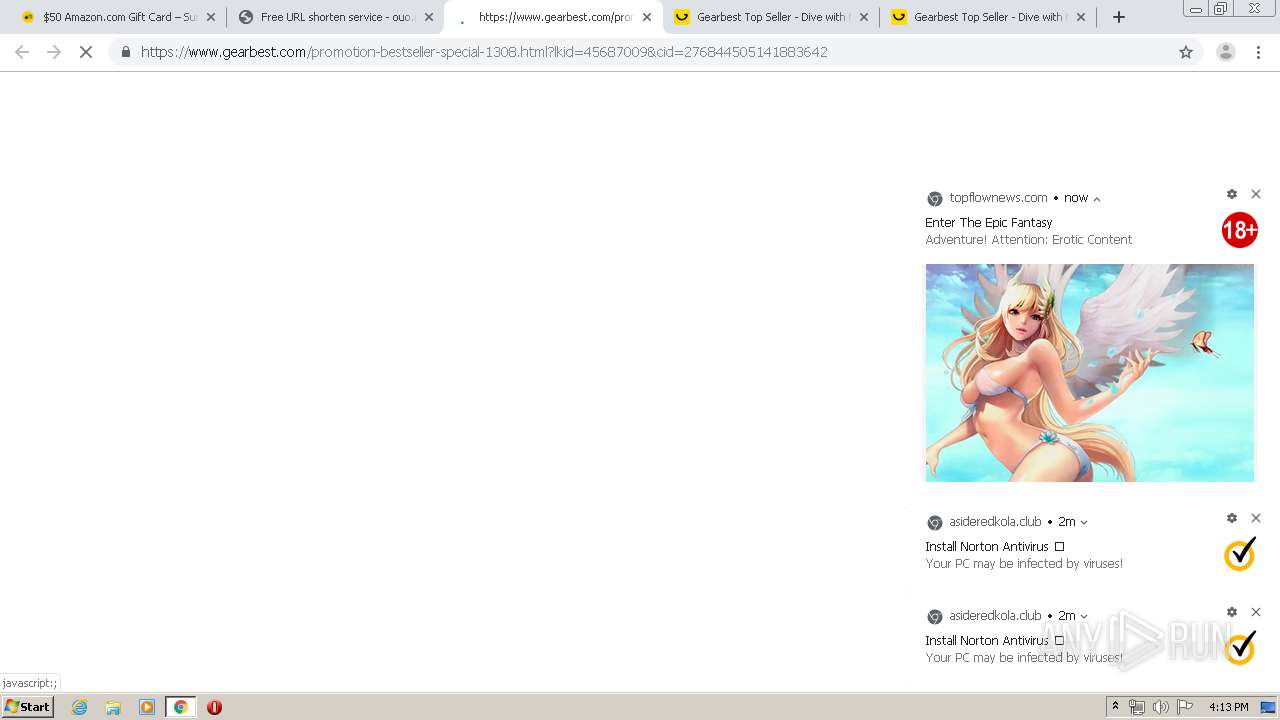Open topflownews.com notification settings gear
This screenshot has width=1280, height=720.
click(1232, 194)
